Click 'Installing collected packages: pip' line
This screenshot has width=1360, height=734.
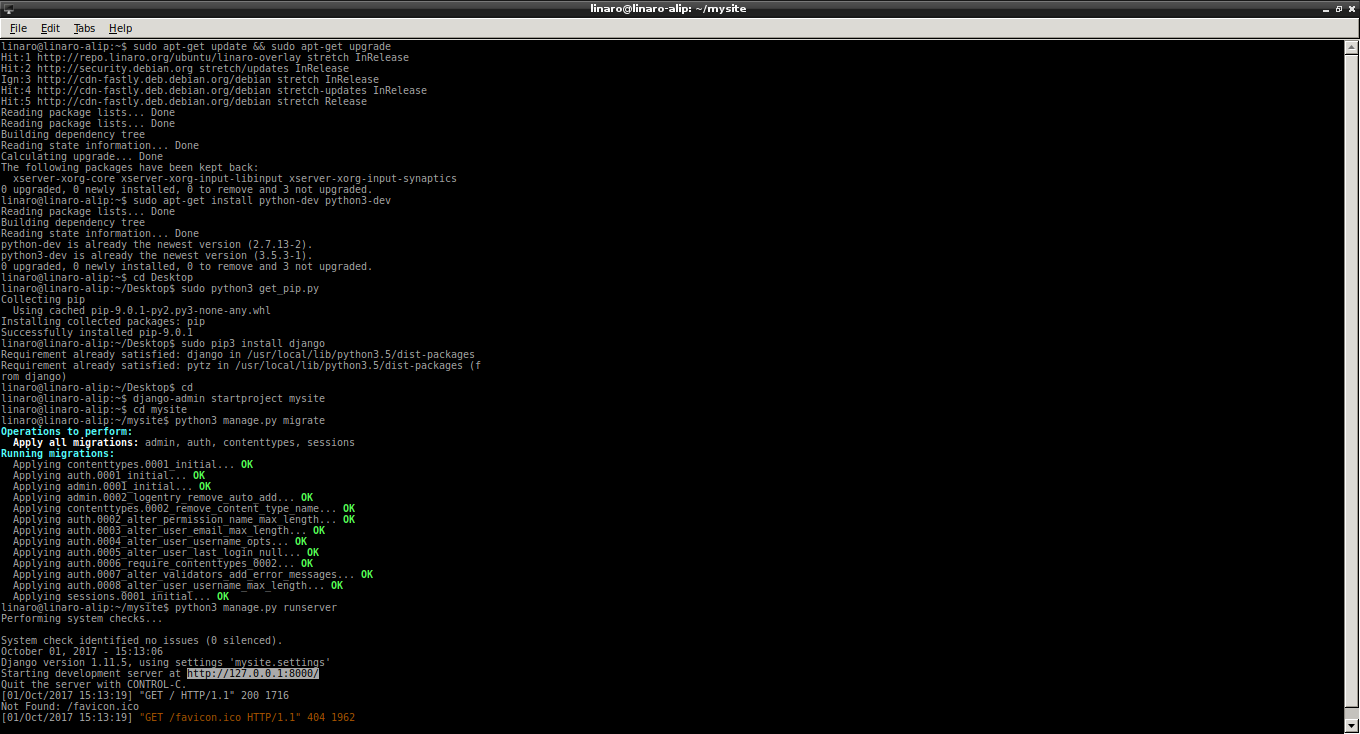(103, 322)
